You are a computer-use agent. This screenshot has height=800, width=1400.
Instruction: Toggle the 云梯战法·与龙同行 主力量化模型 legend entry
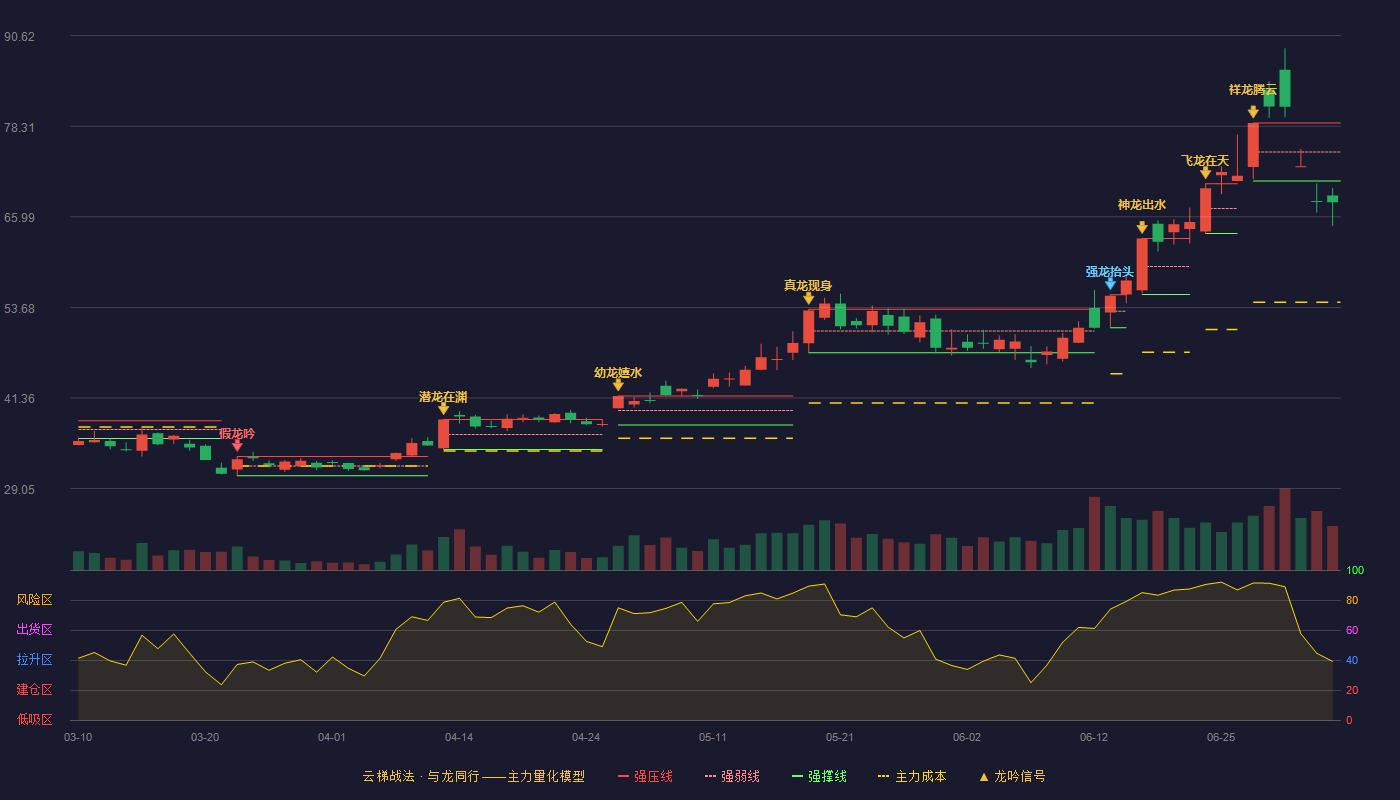474,776
